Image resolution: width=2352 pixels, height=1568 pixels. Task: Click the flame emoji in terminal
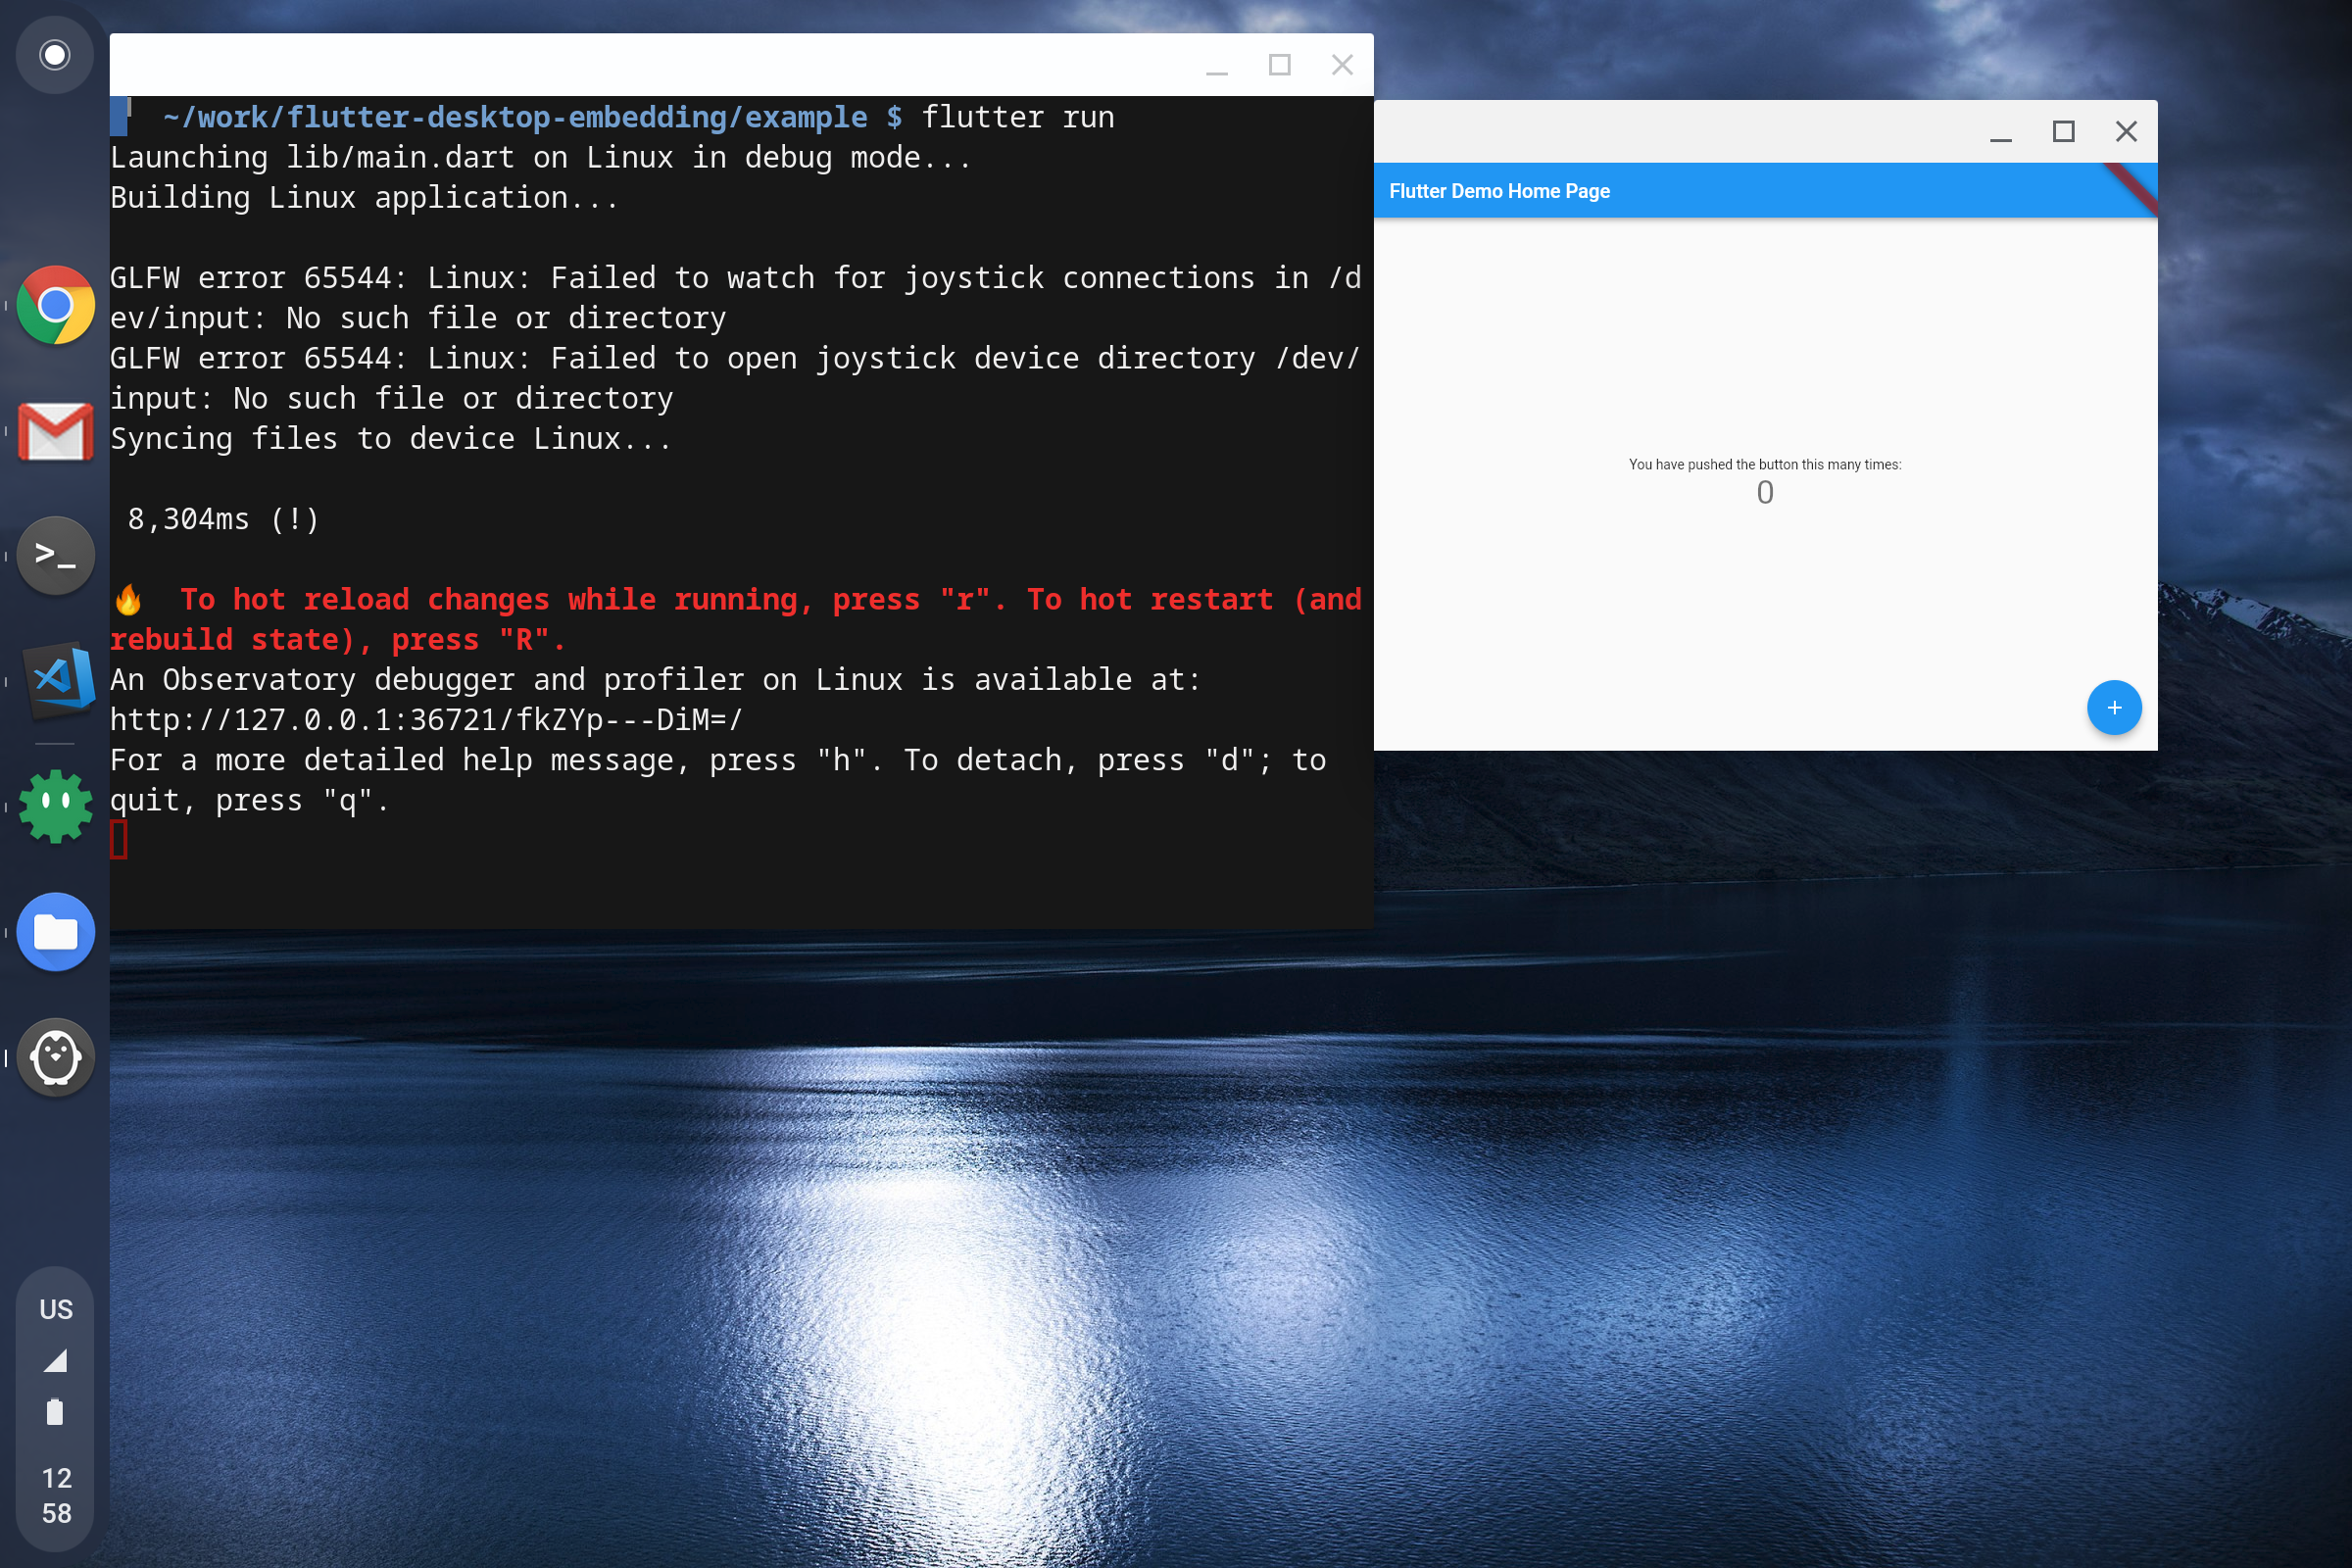(x=128, y=600)
